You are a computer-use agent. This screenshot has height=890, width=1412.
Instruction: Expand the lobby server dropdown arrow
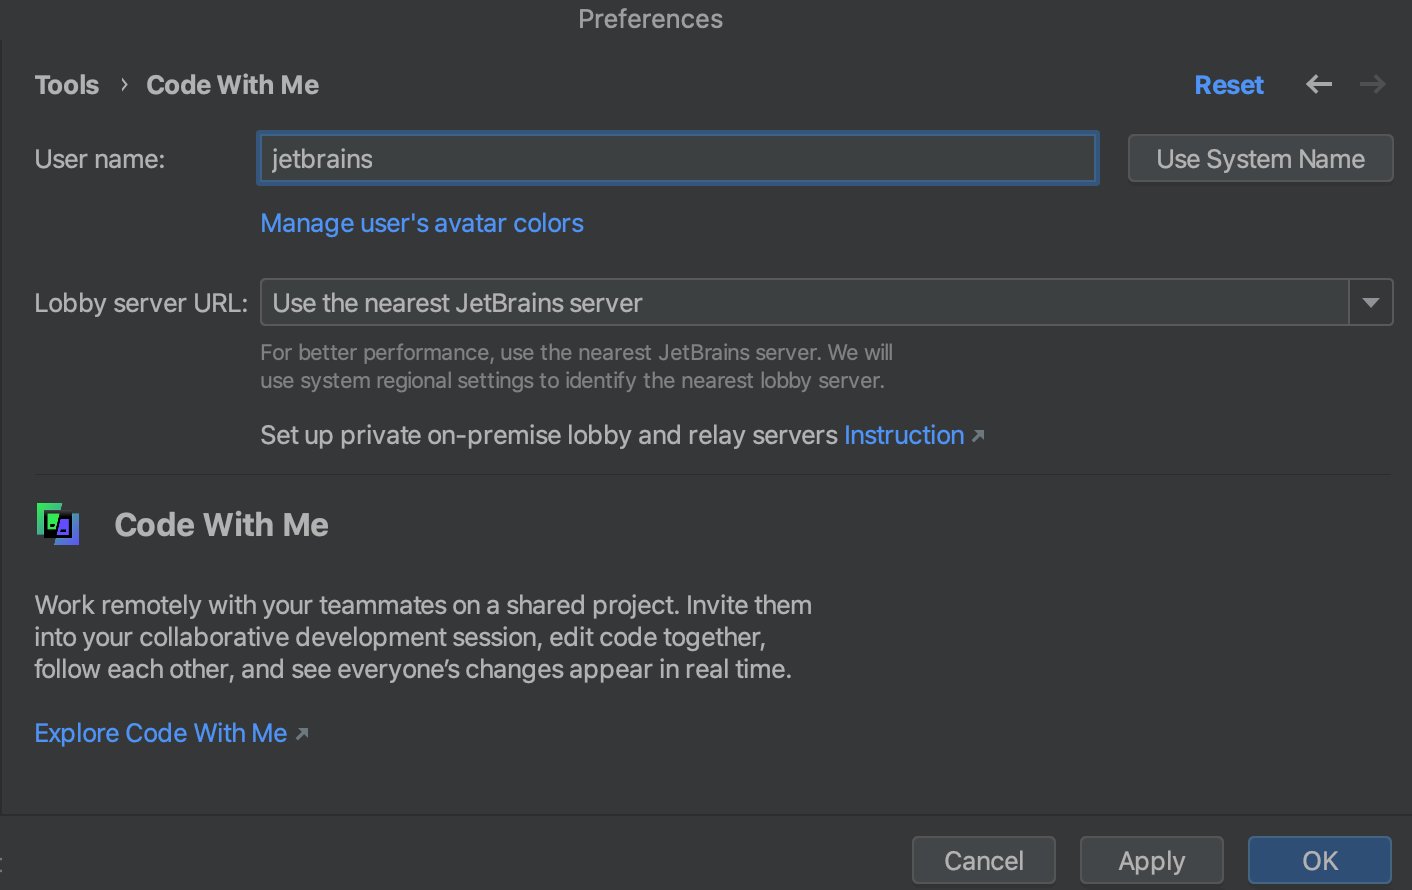1370,303
